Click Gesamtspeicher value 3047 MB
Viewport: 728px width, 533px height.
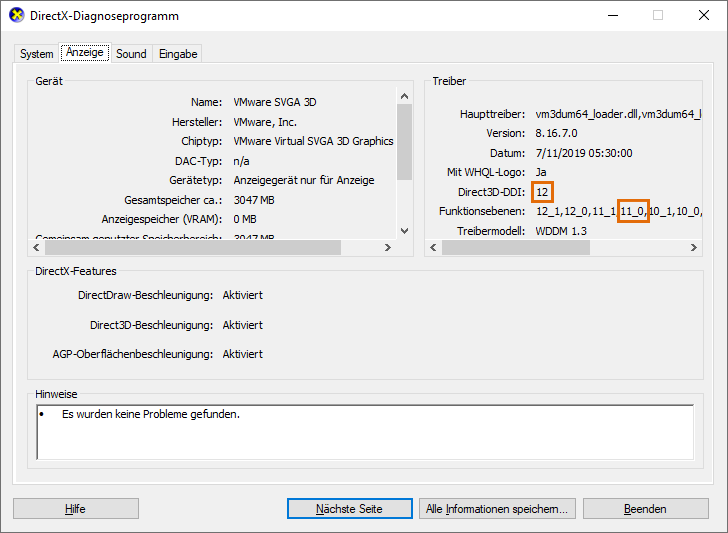(254, 200)
